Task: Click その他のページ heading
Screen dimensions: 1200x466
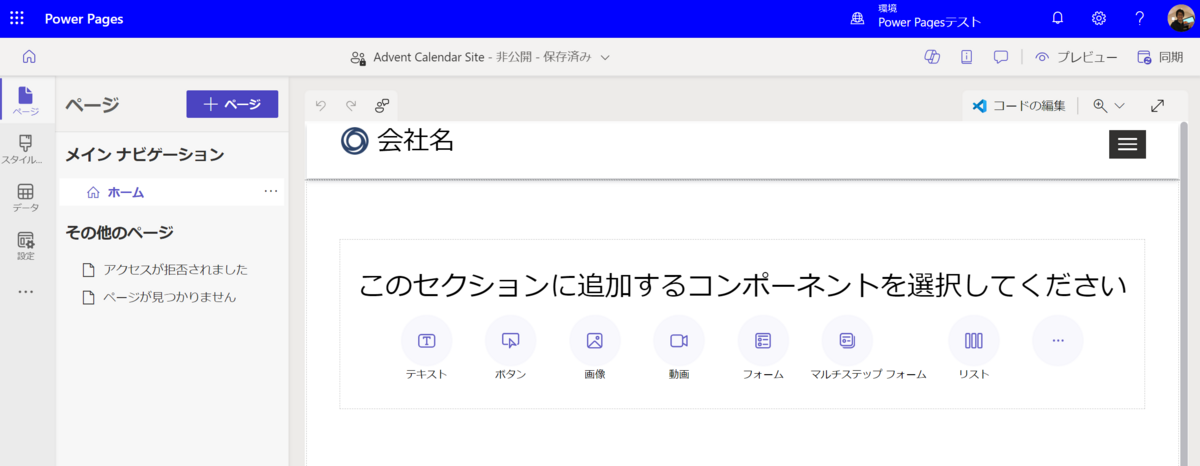Action: [x=119, y=232]
